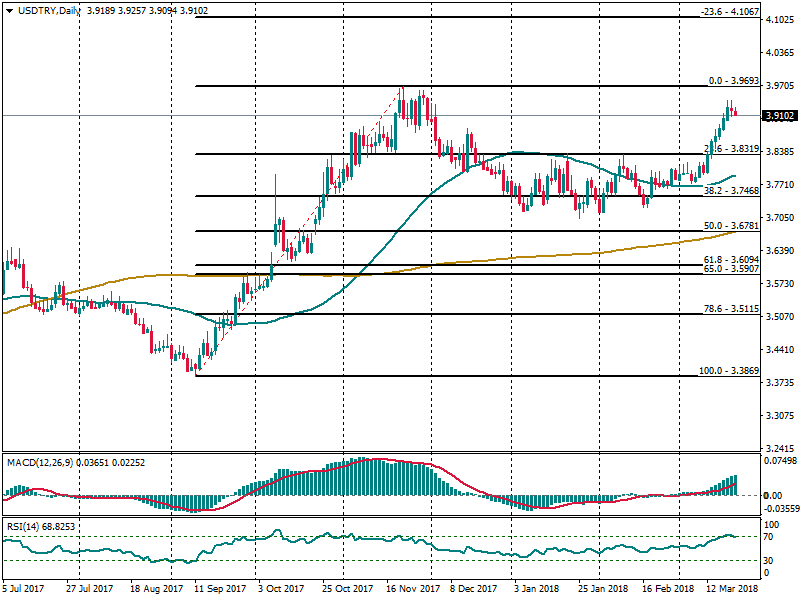This screenshot has height=600, width=800.
Task: Select the 100.0 - 3.3869 Fibonacci level label
Action: (x=731, y=371)
